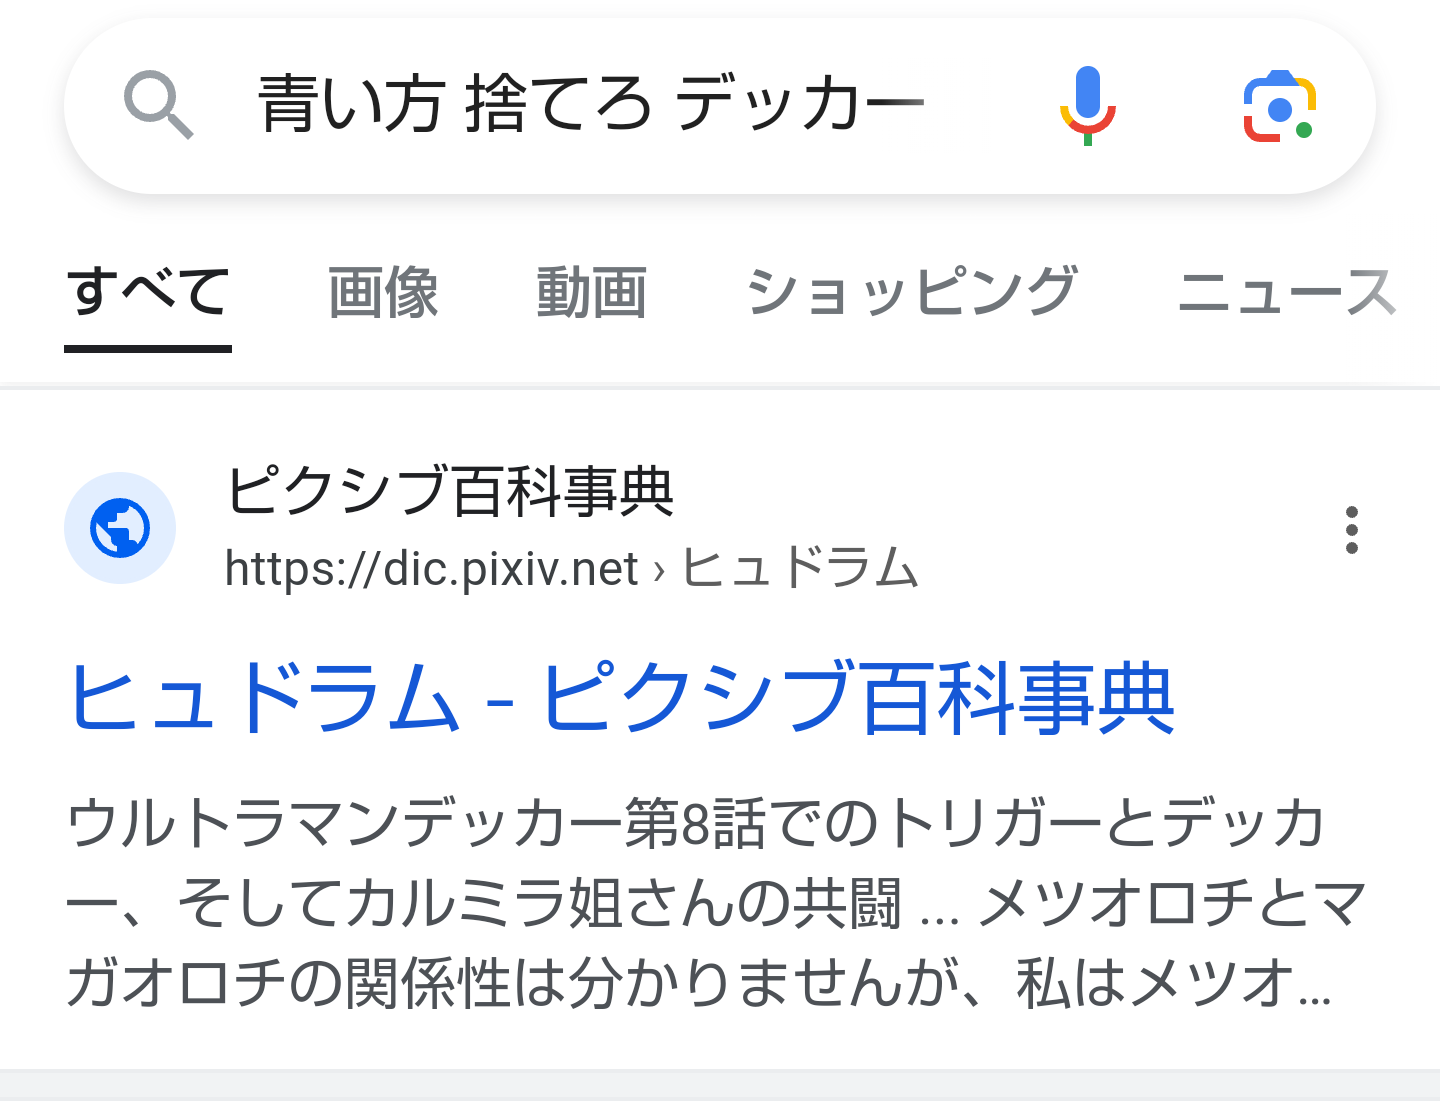Select the すべて tab
Image resolution: width=1440 pixels, height=1101 pixels.
pos(148,293)
